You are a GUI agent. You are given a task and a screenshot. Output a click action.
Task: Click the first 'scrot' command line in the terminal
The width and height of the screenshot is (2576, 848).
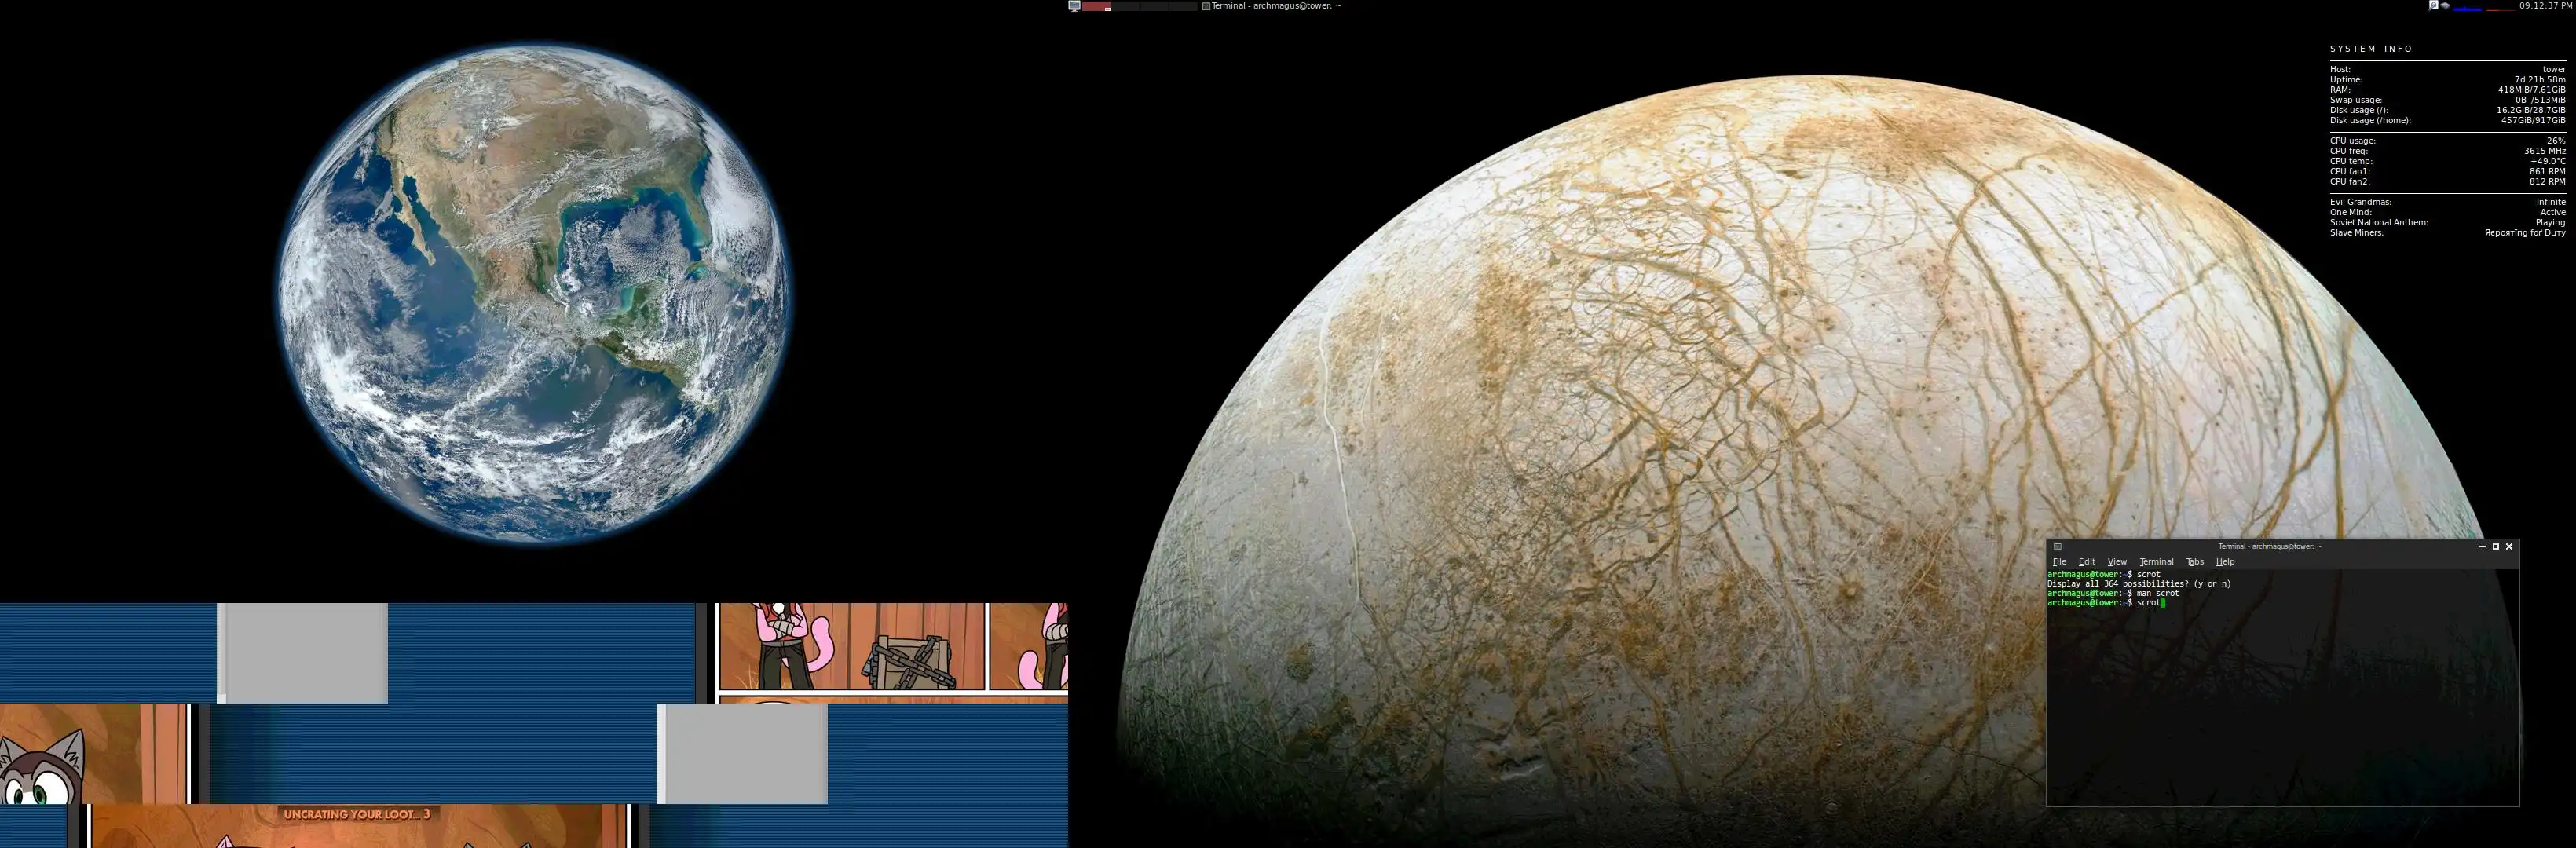click(2104, 574)
